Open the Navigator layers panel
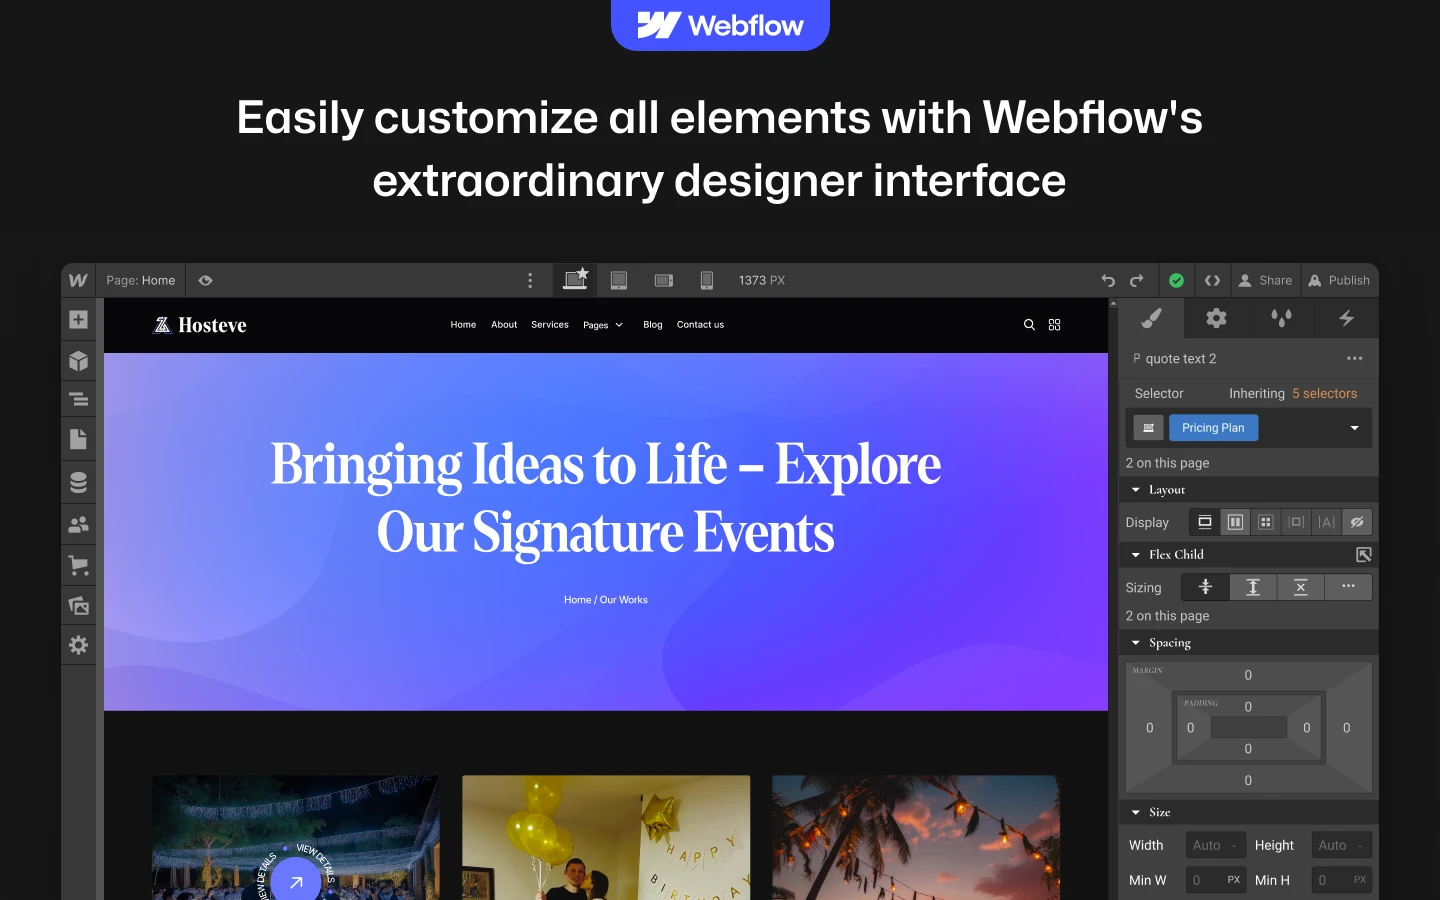The width and height of the screenshot is (1440, 900). coord(79,400)
